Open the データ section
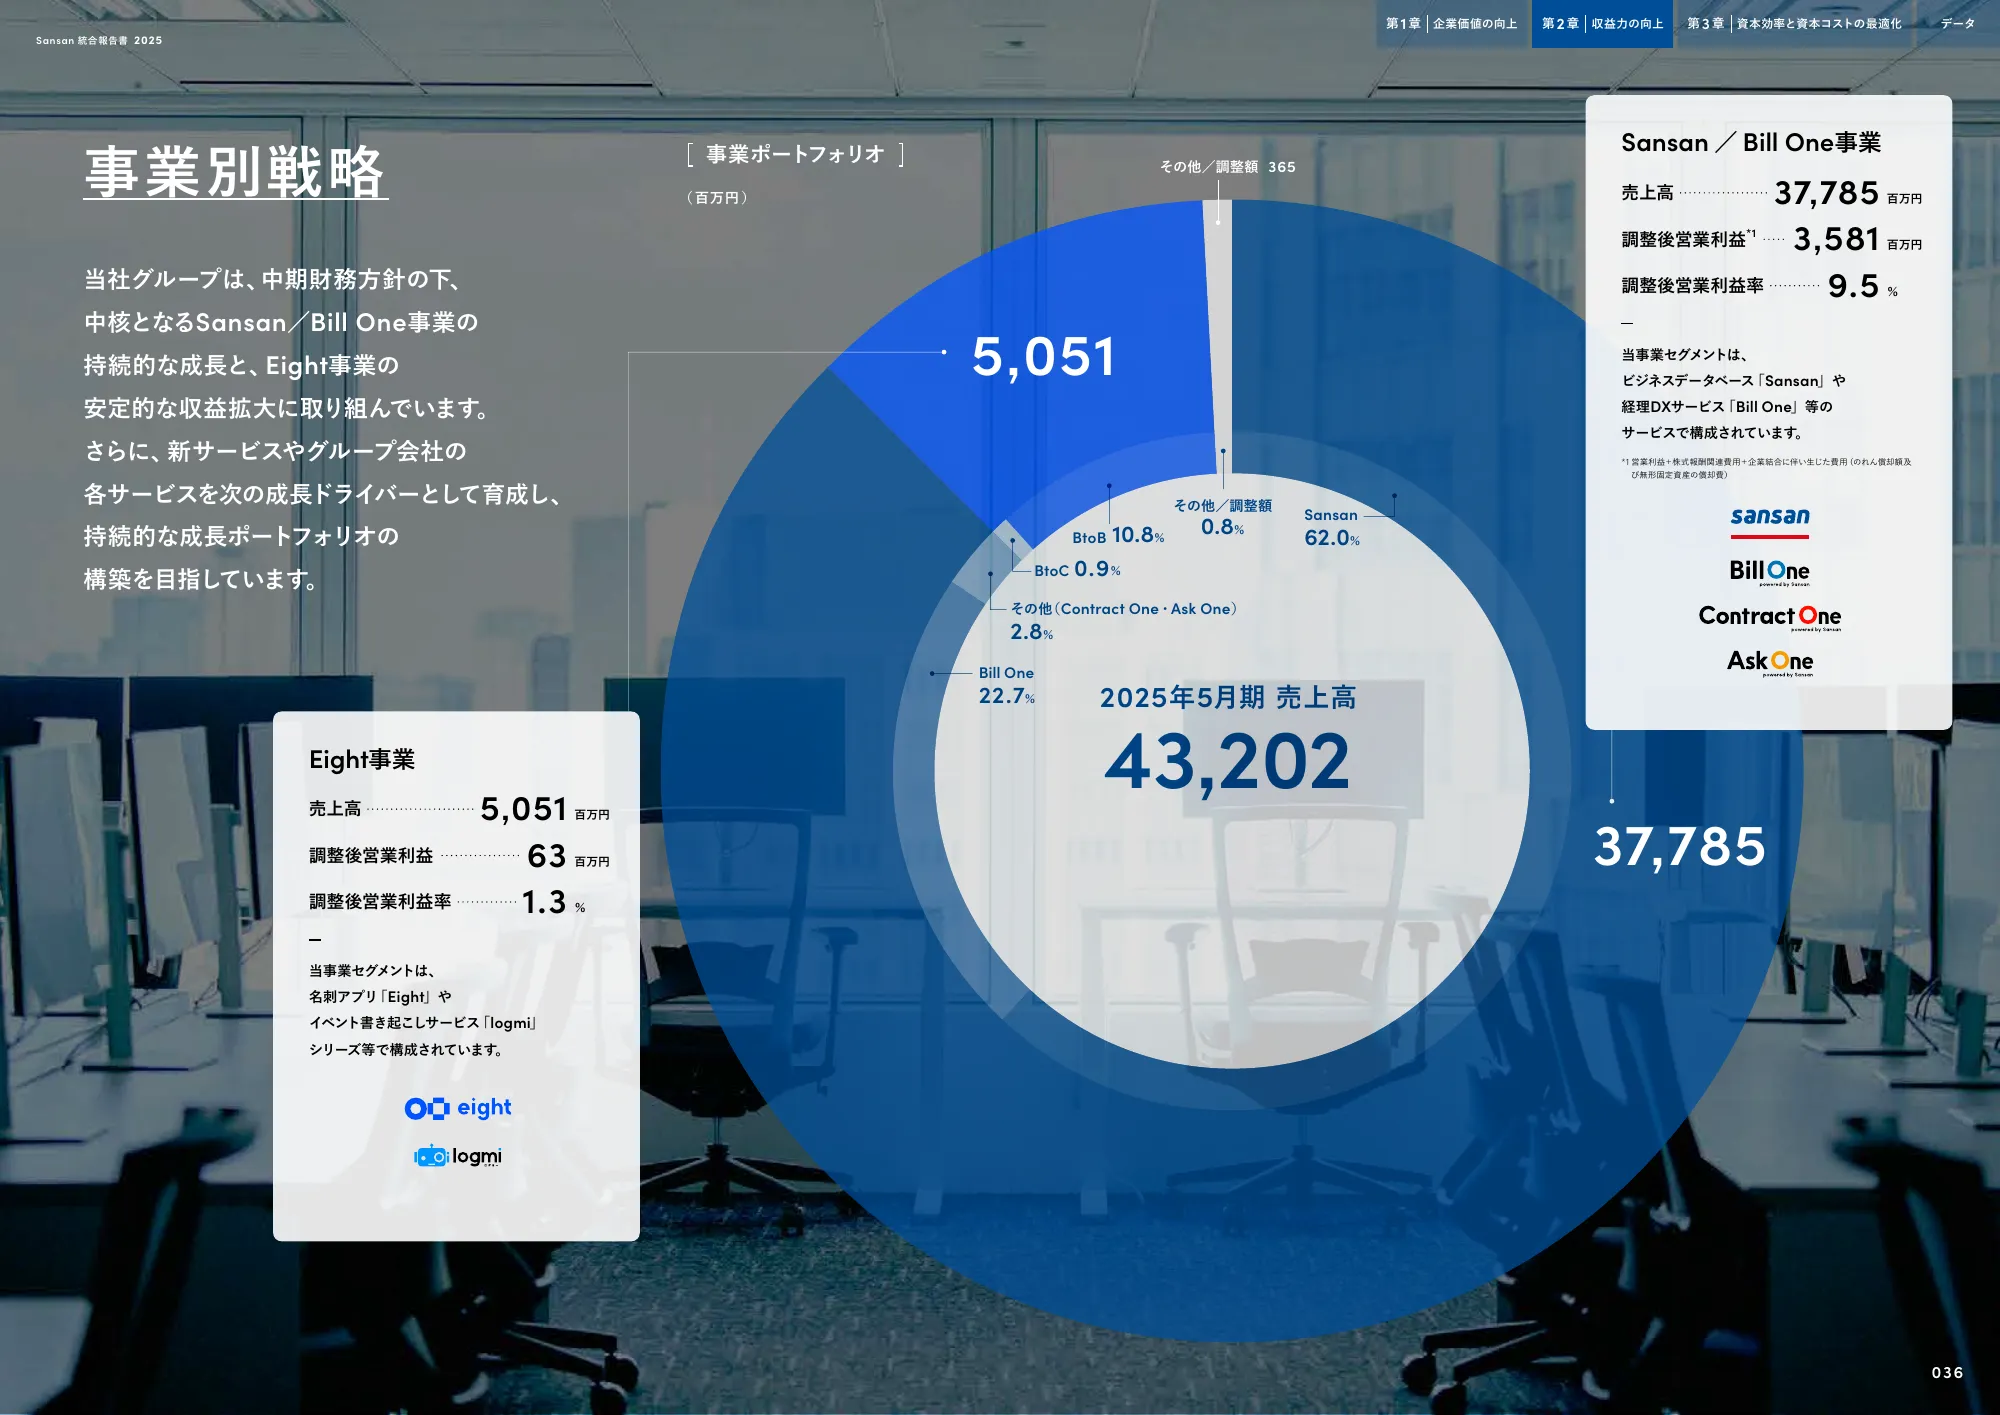 [1960, 23]
